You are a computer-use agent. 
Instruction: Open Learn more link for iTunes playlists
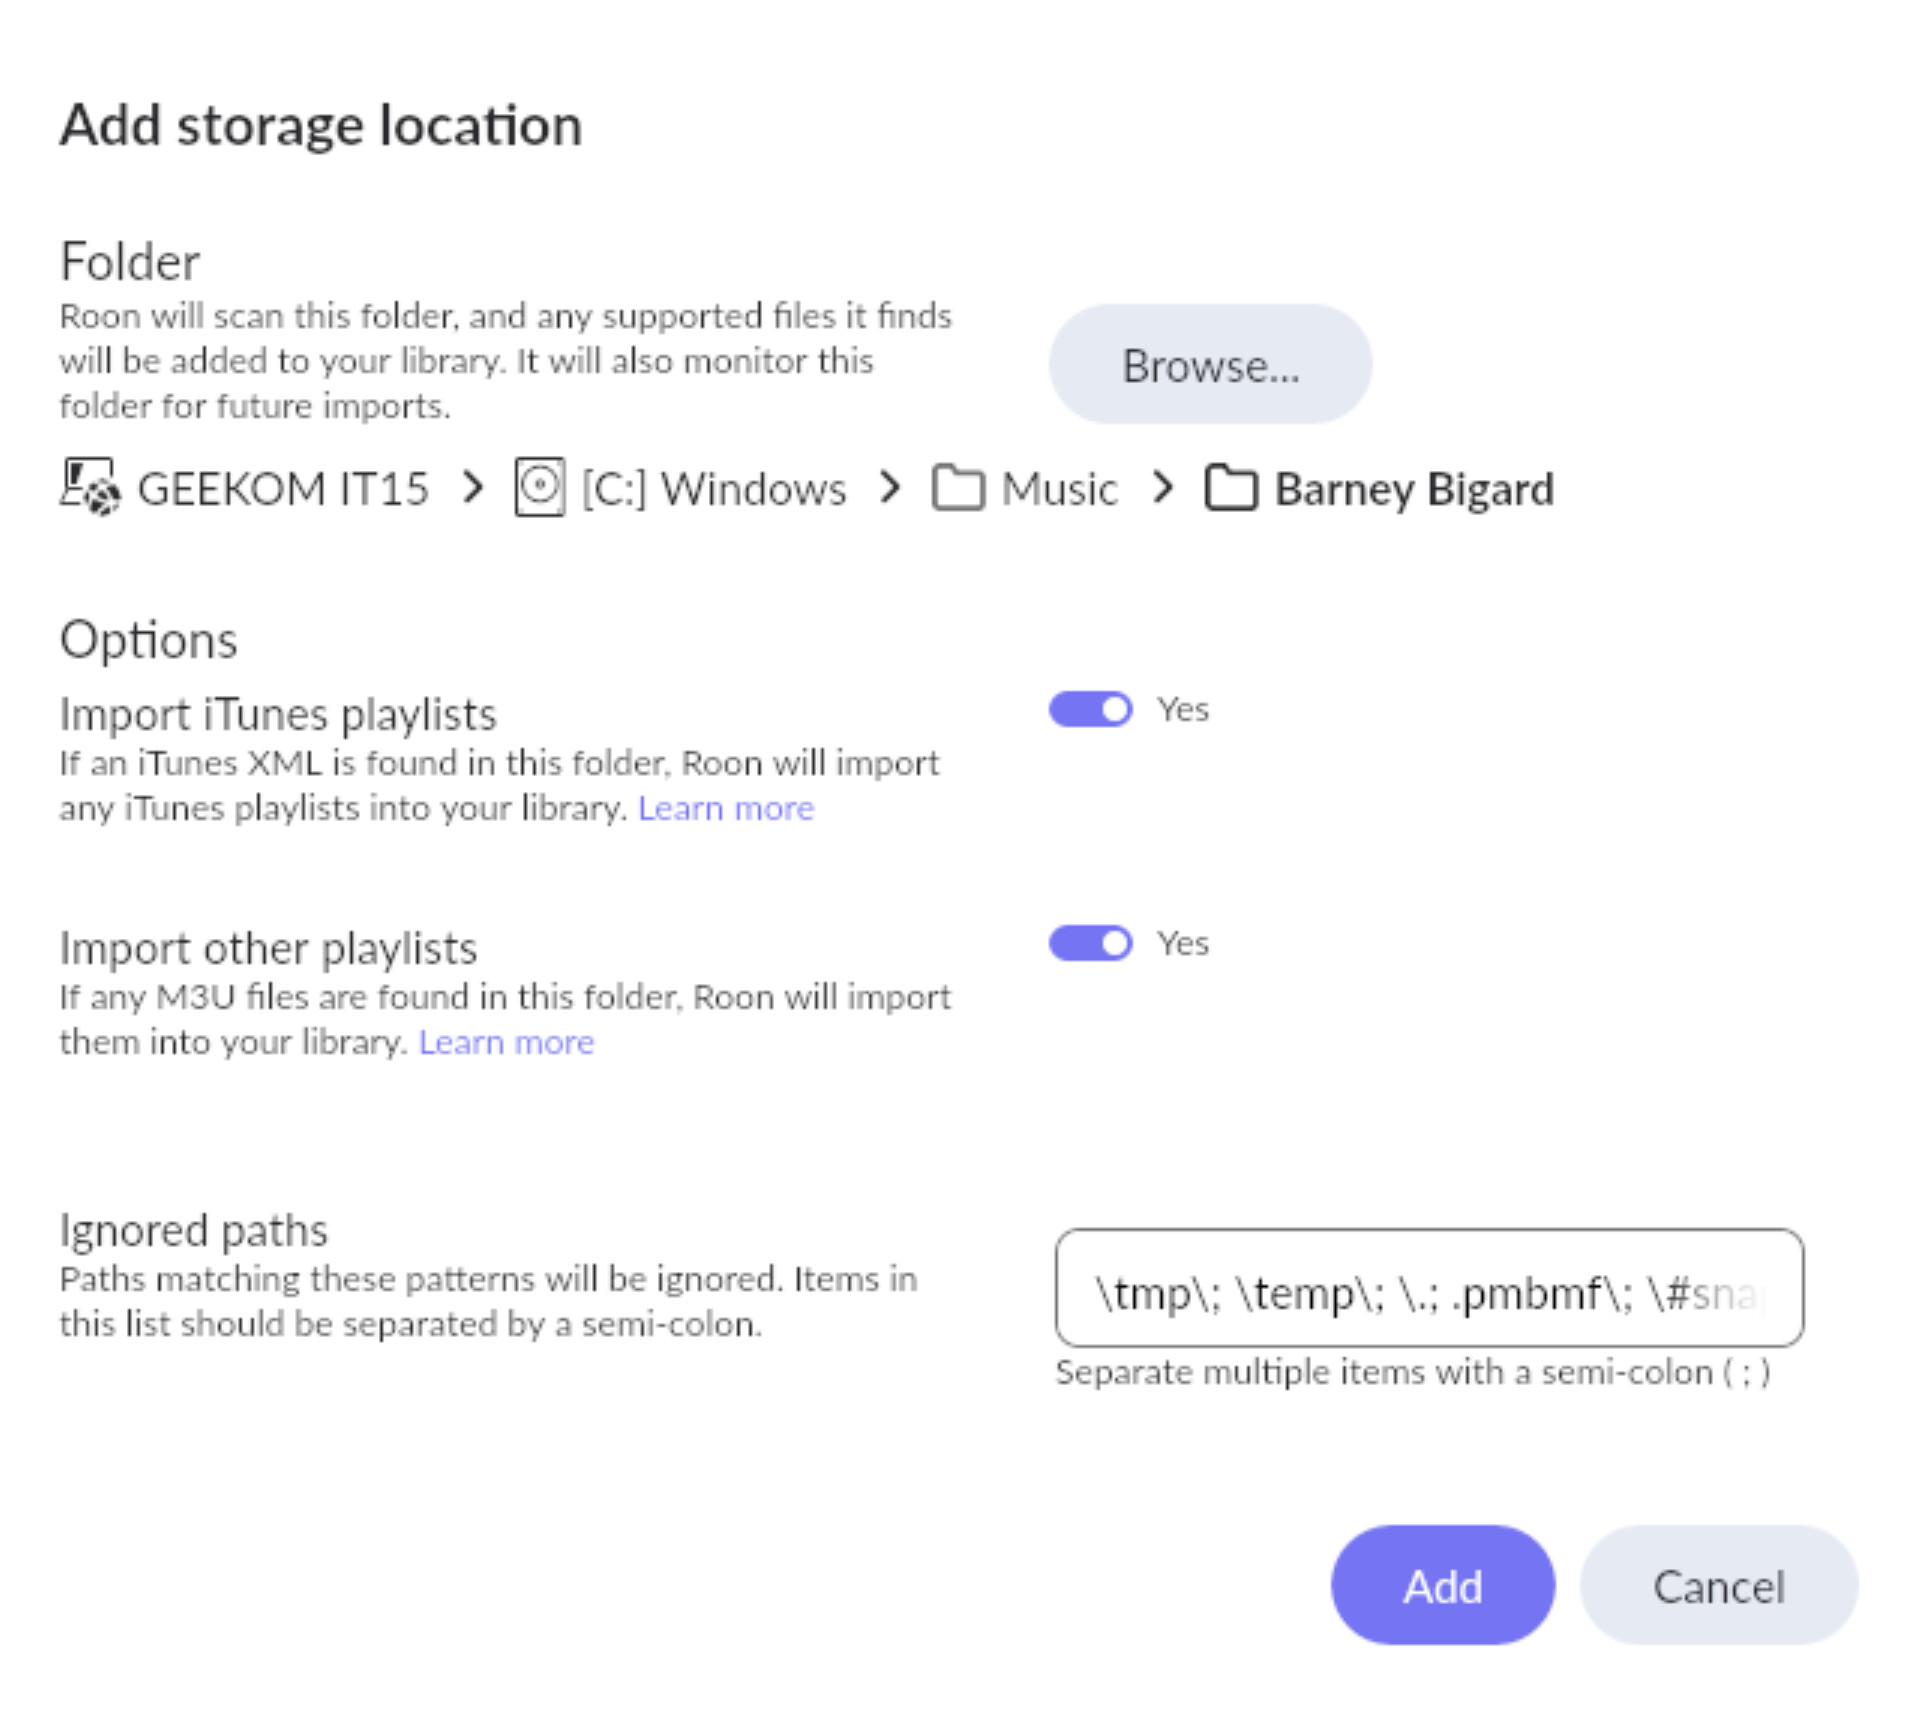click(726, 808)
